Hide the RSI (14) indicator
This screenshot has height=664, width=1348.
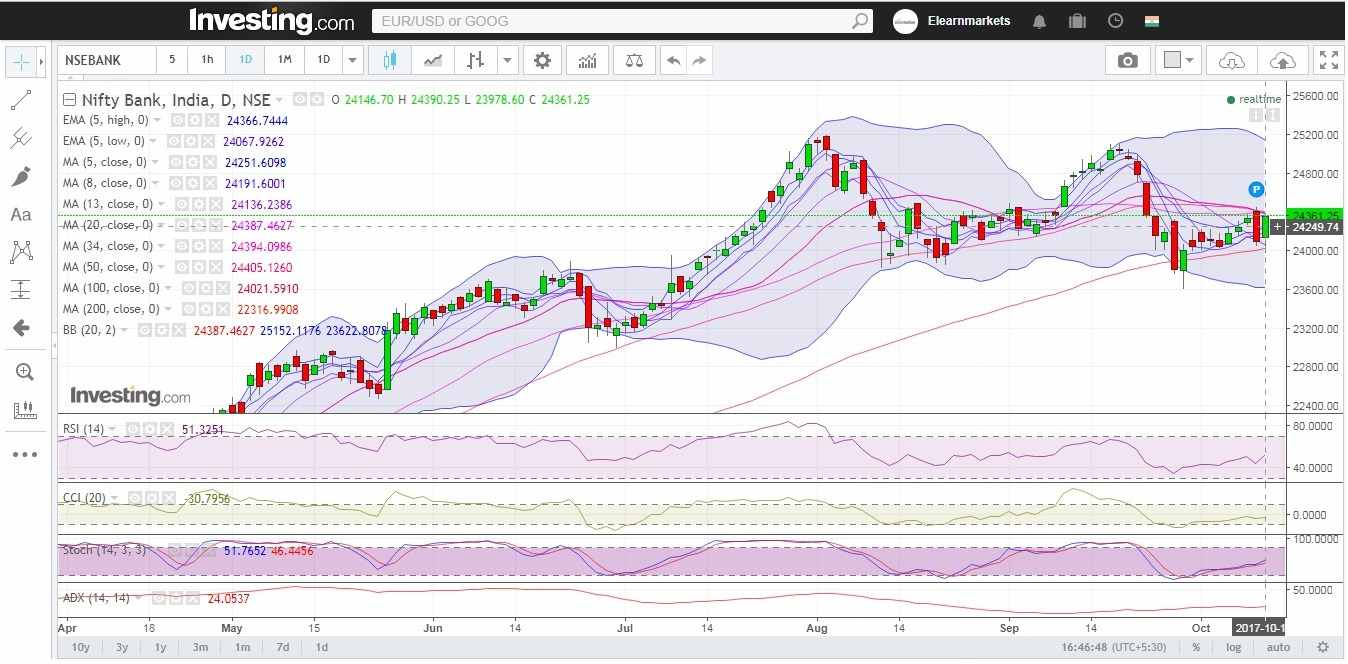(x=133, y=429)
